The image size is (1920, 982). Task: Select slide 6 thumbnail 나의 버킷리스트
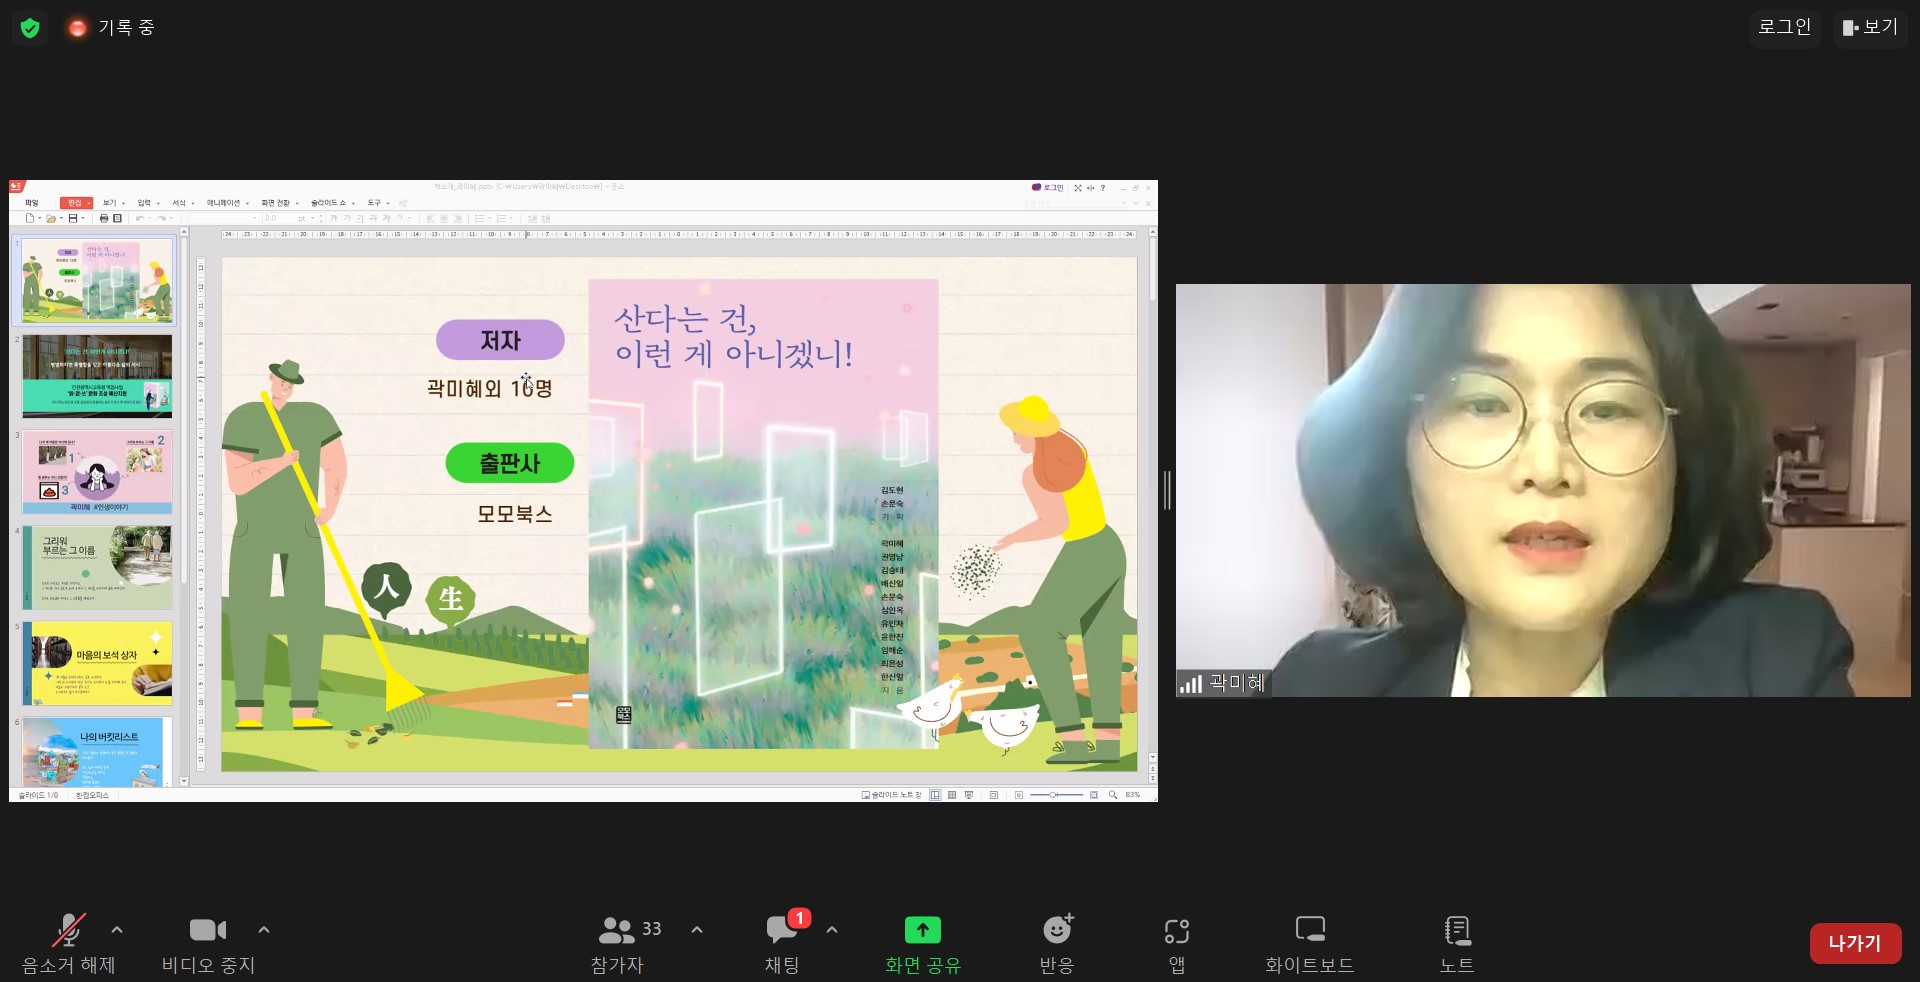click(97, 752)
